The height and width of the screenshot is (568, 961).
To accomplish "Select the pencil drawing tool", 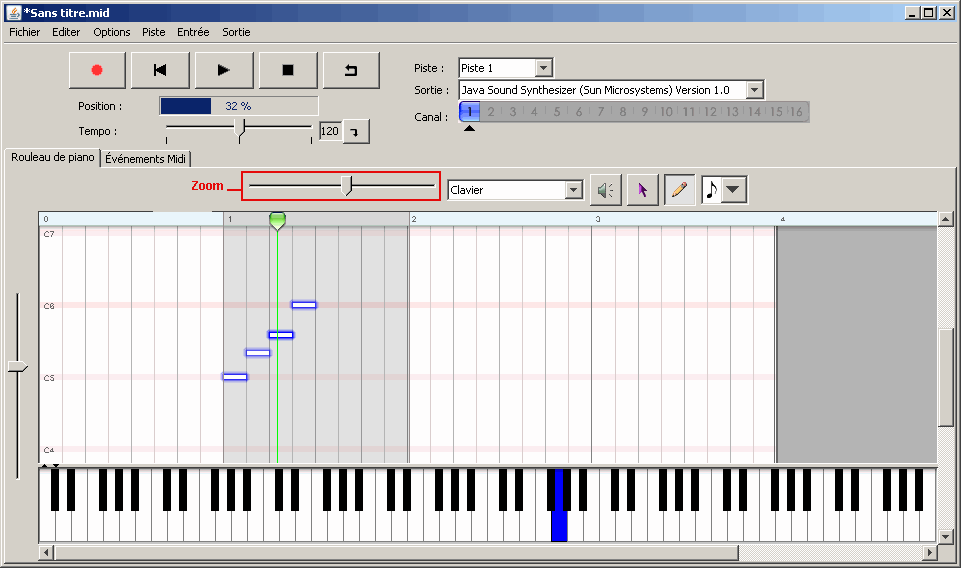I will pyautogui.click(x=679, y=191).
